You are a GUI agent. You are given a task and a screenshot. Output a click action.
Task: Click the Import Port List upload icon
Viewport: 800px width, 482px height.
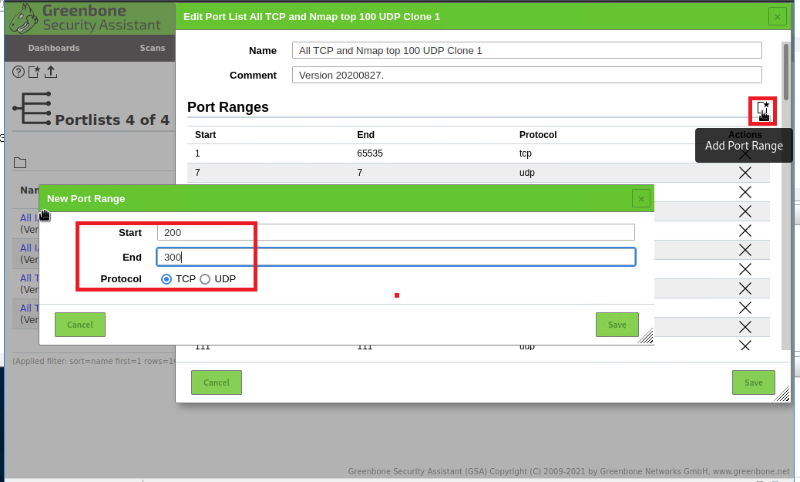click(51, 72)
